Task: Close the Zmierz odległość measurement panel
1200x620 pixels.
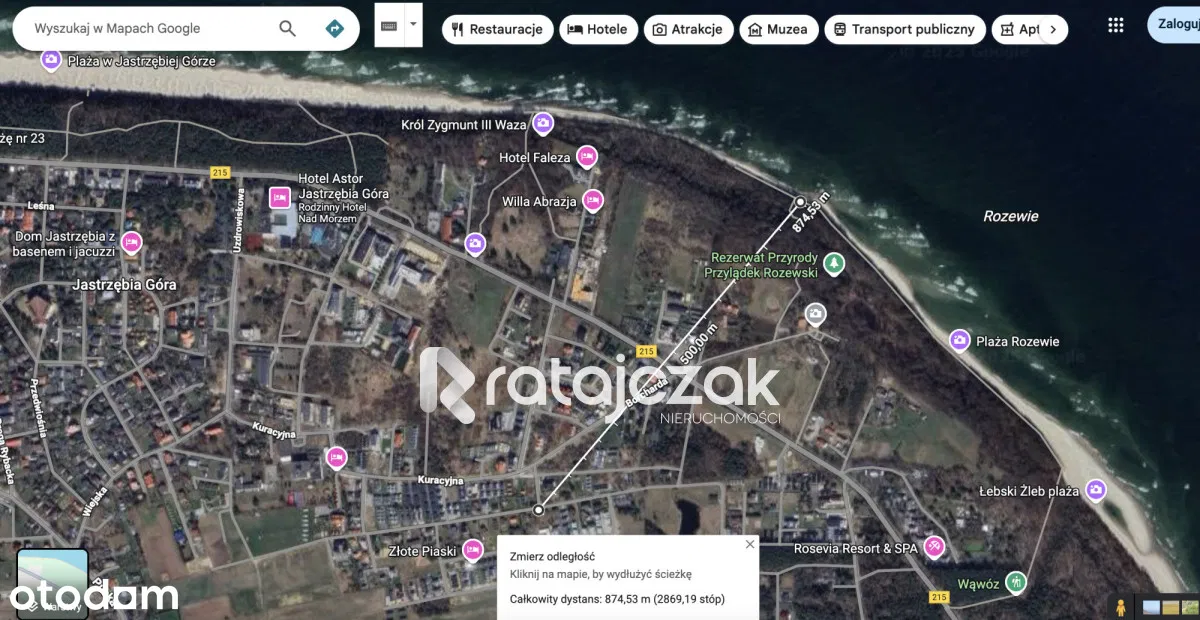Action: [750, 545]
